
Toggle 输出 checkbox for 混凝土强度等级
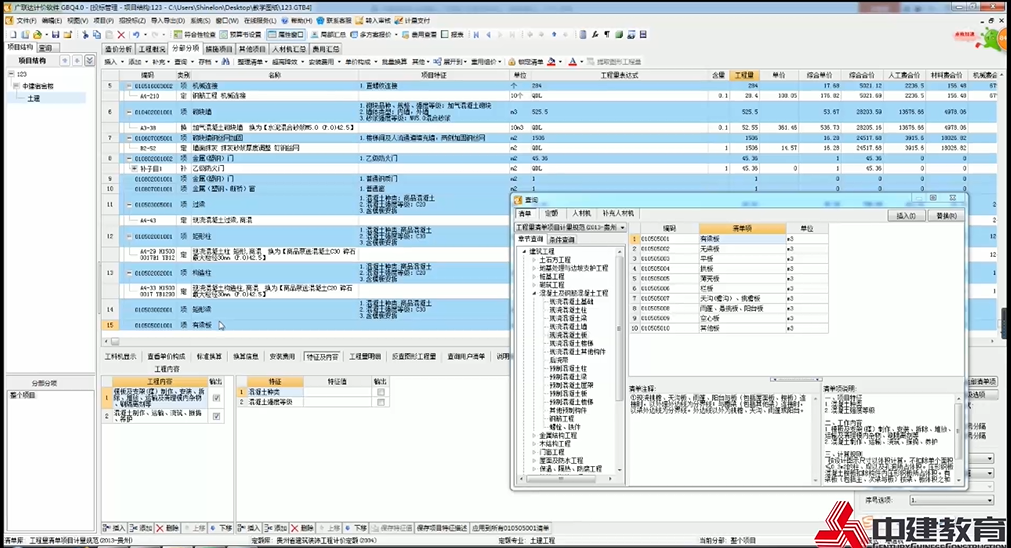[380, 402]
